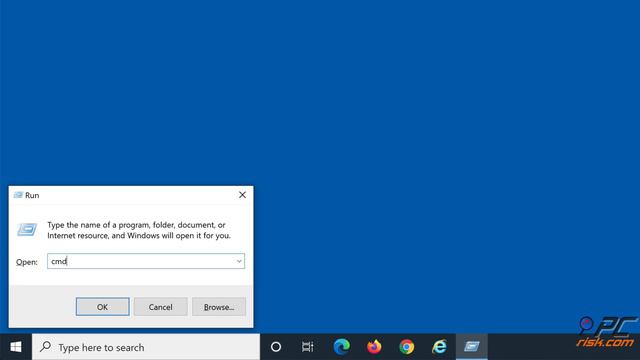Click the Run icon in the title bar
This screenshot has width=640, height=360.
pos(18,195)
